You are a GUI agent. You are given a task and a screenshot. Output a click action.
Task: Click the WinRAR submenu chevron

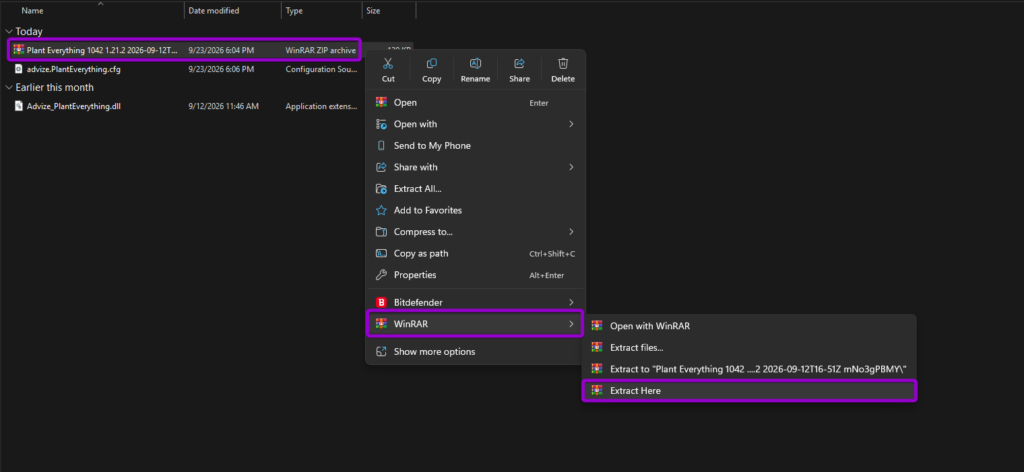point(571,324)
